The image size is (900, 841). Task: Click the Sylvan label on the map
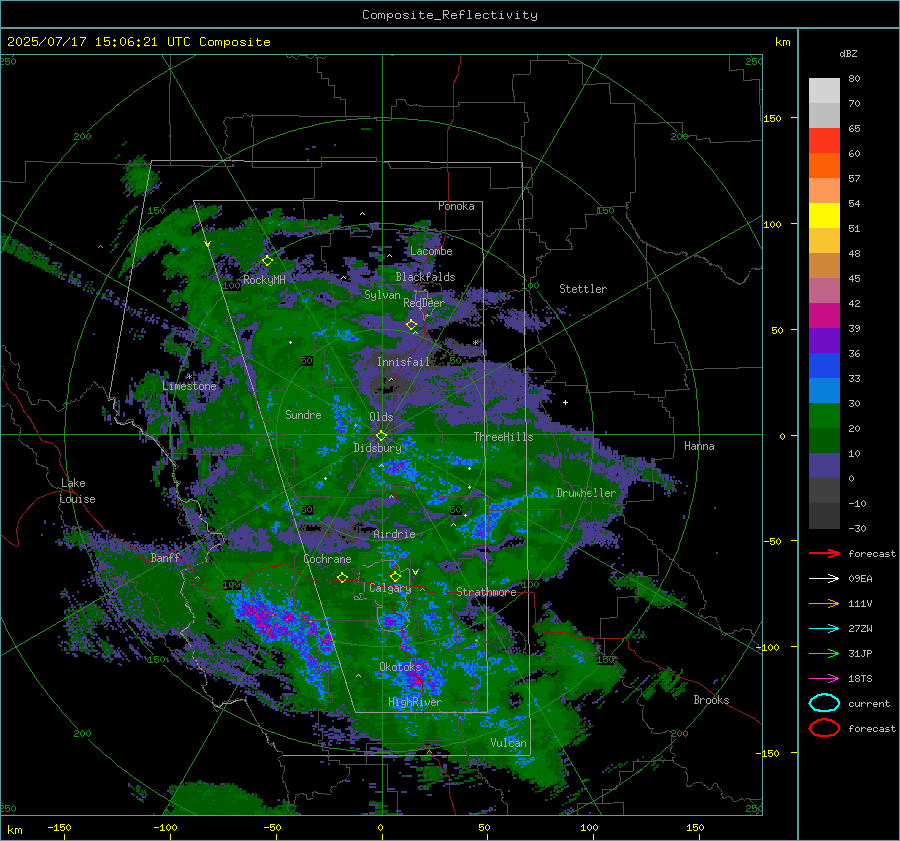pos(382,295)
